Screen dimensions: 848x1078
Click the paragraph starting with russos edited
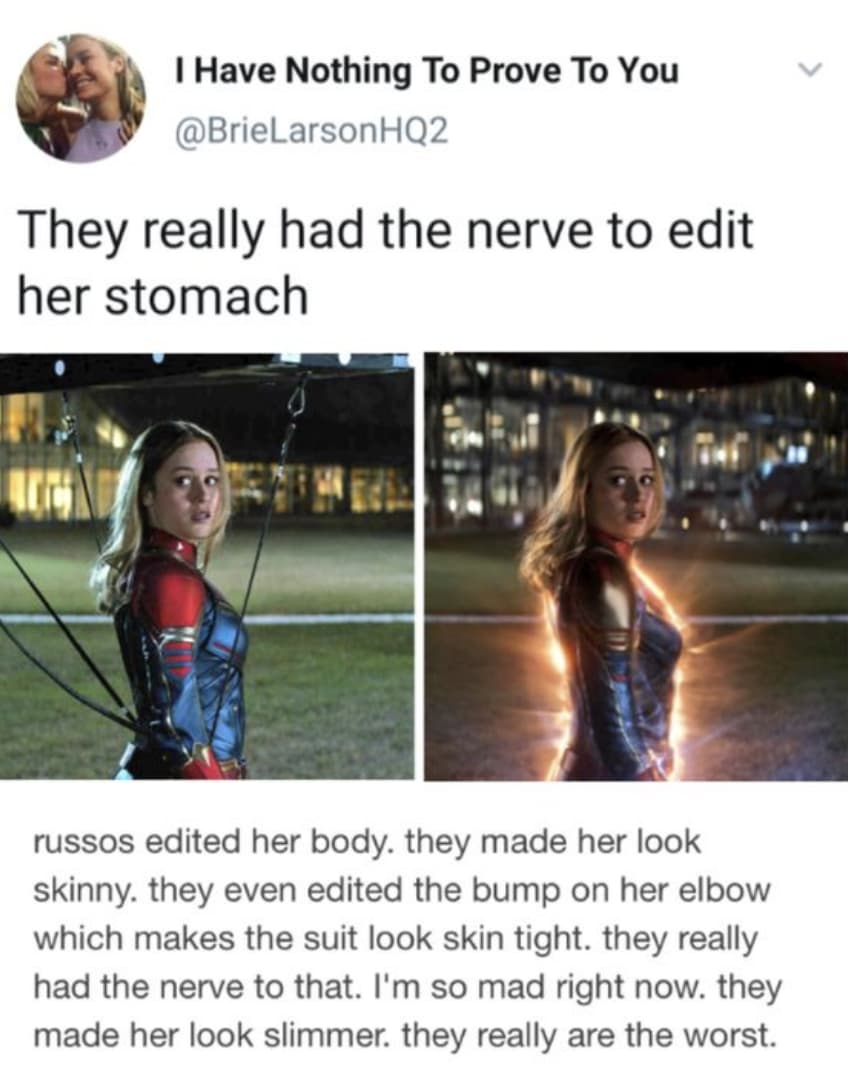point(408,938)
